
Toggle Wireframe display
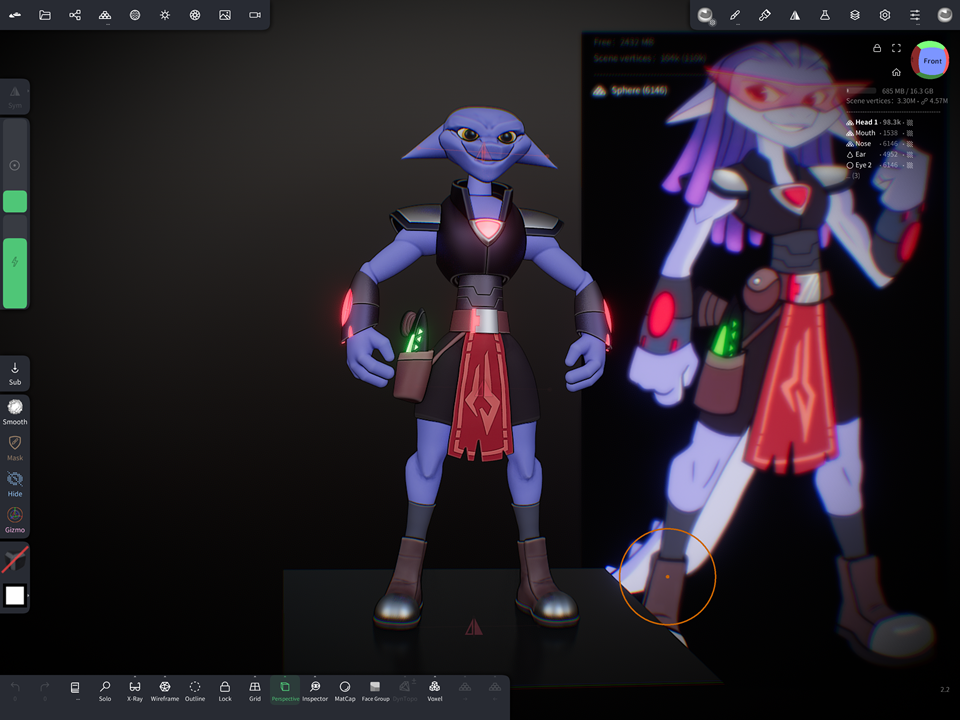(x=165, y=691)
